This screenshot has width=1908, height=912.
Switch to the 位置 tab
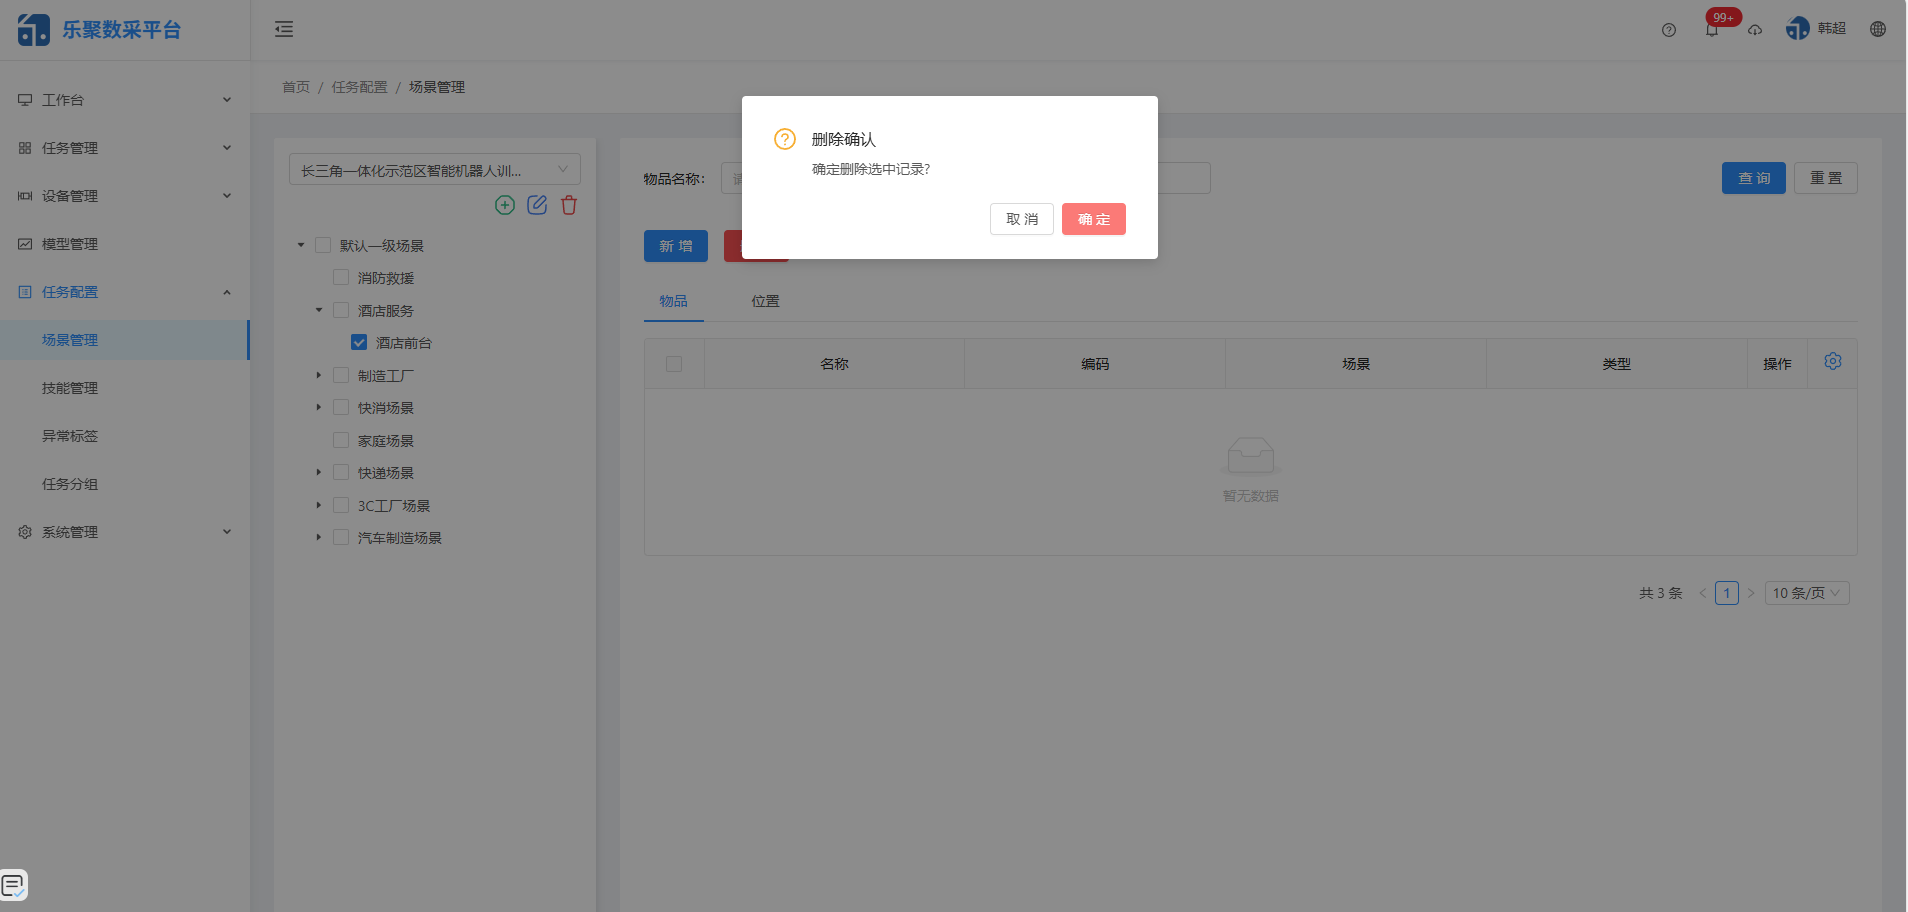click(765, 301)
